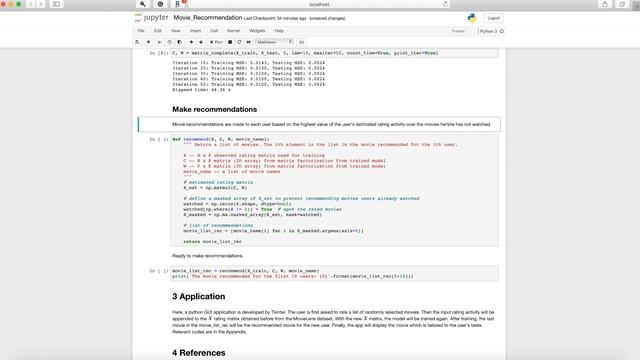The width and height of the screenshot is (640, 360).
Task: Open the Edit menu
Action: click(x=158, y=31)
